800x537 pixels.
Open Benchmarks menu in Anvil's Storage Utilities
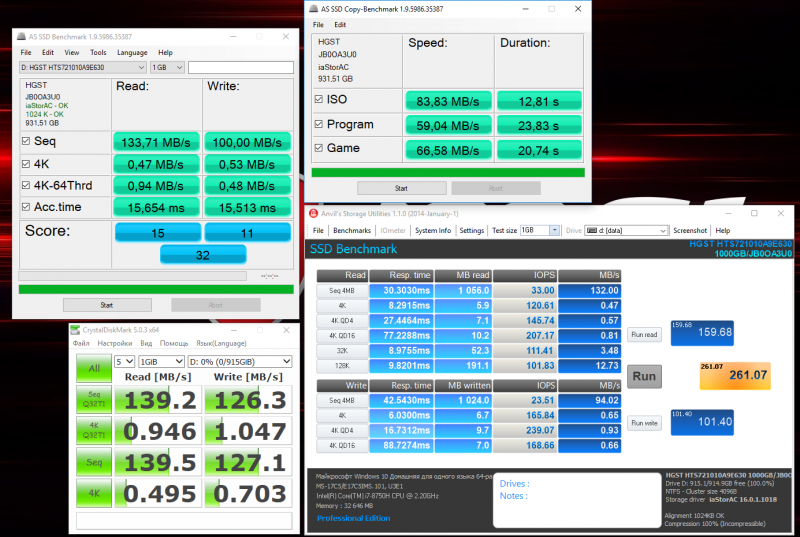coord(352,231)
